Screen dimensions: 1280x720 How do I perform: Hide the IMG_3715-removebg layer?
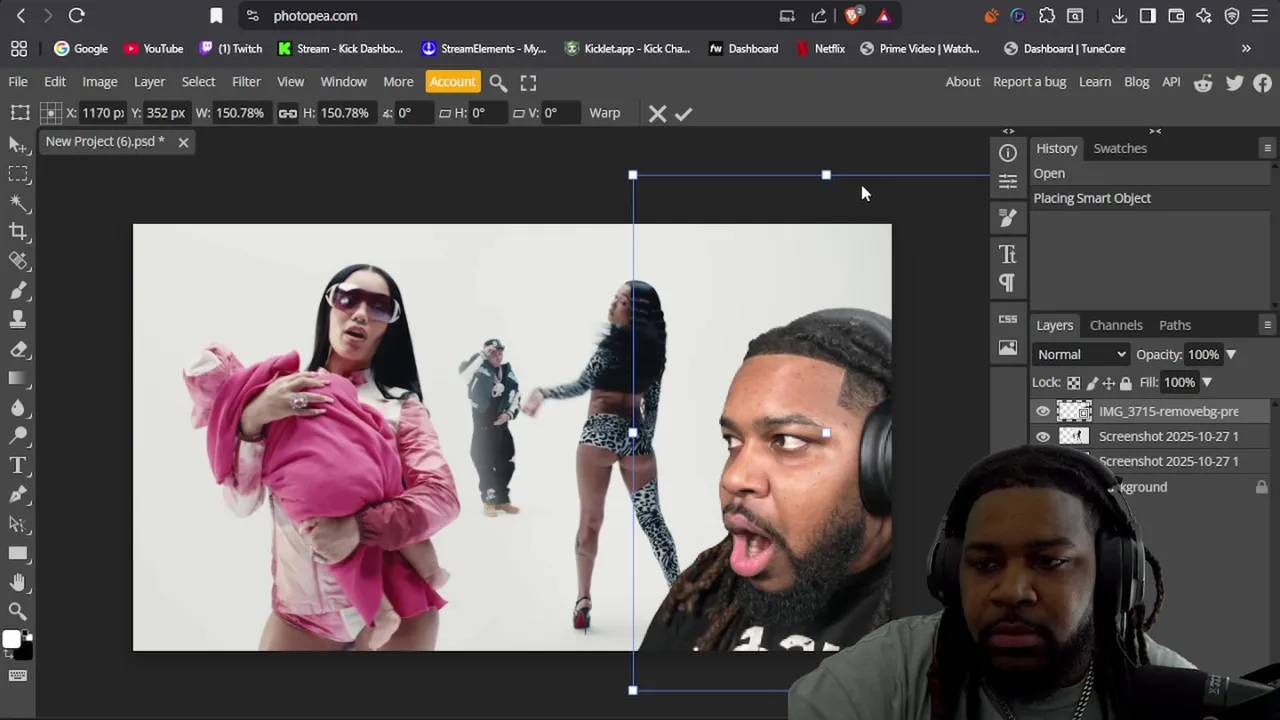tap(1043, 411)
